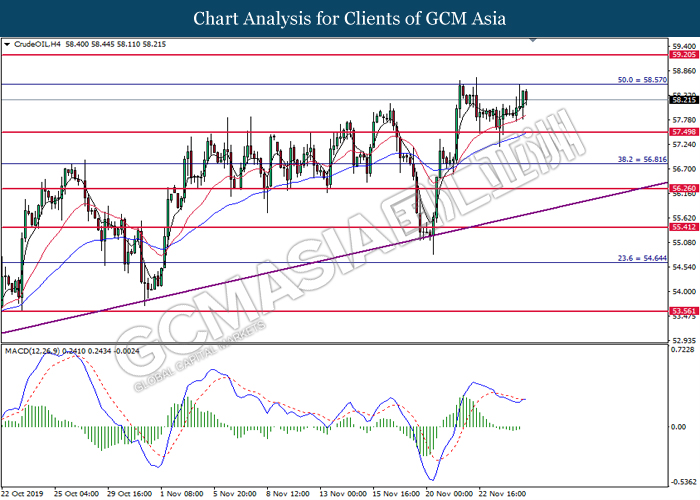Click the 5 Nov 20:00 time label
700x500 pixels.
pyautogui.click(x=235, y=493)
